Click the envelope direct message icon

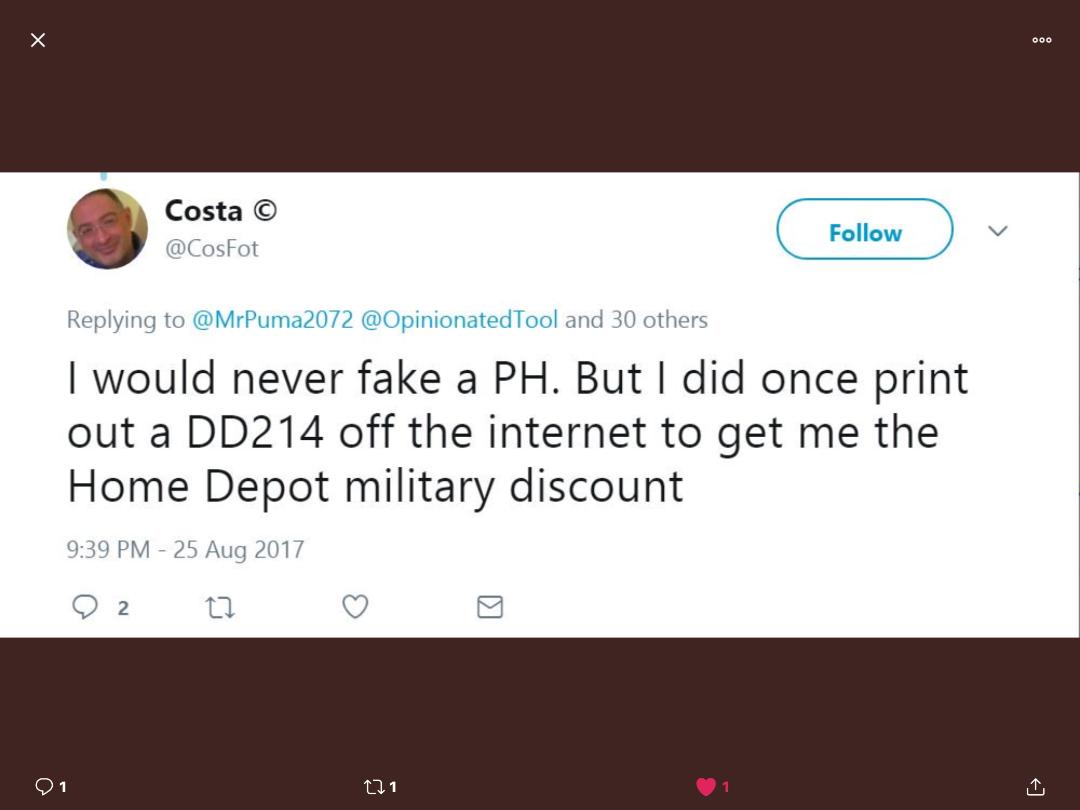[x=490, y=607]
